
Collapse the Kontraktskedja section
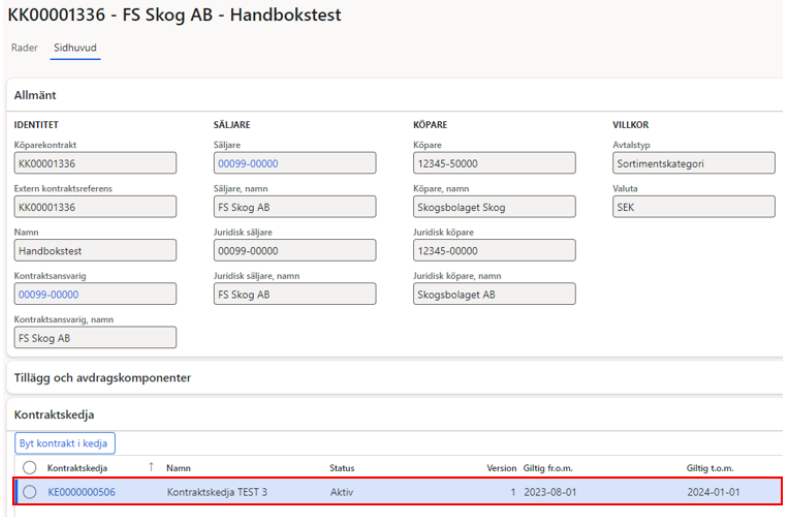pos(53,412)
